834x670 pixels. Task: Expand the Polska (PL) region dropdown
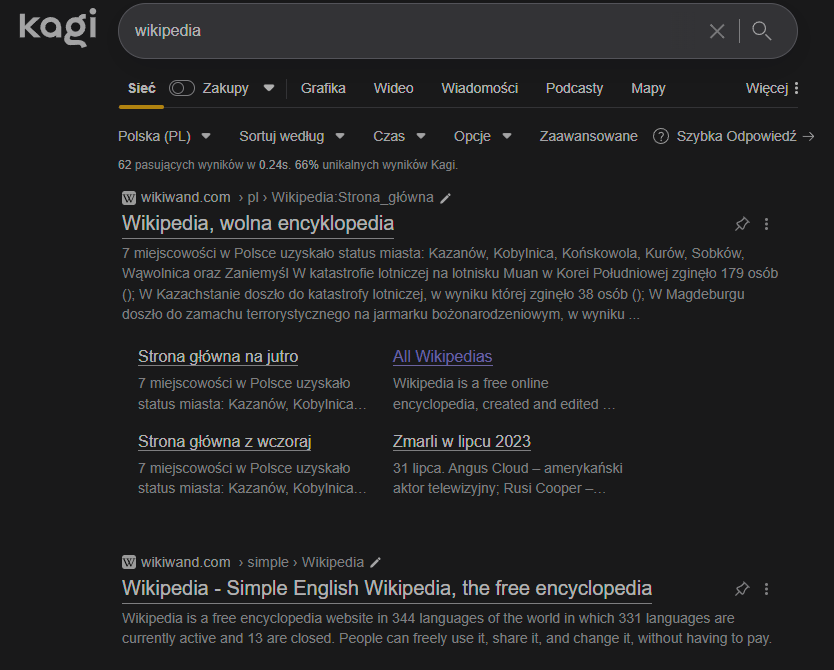click(164, 136)
